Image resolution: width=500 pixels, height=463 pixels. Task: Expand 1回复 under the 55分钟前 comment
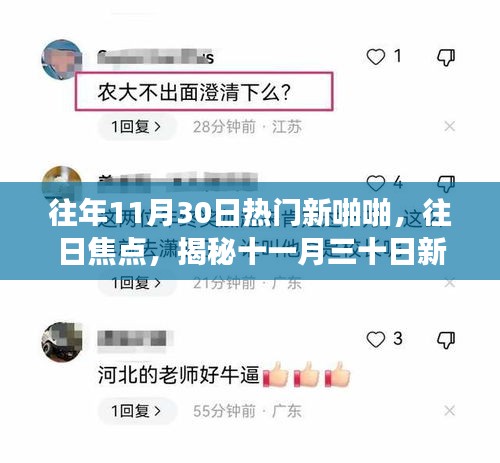click(136, 411)
